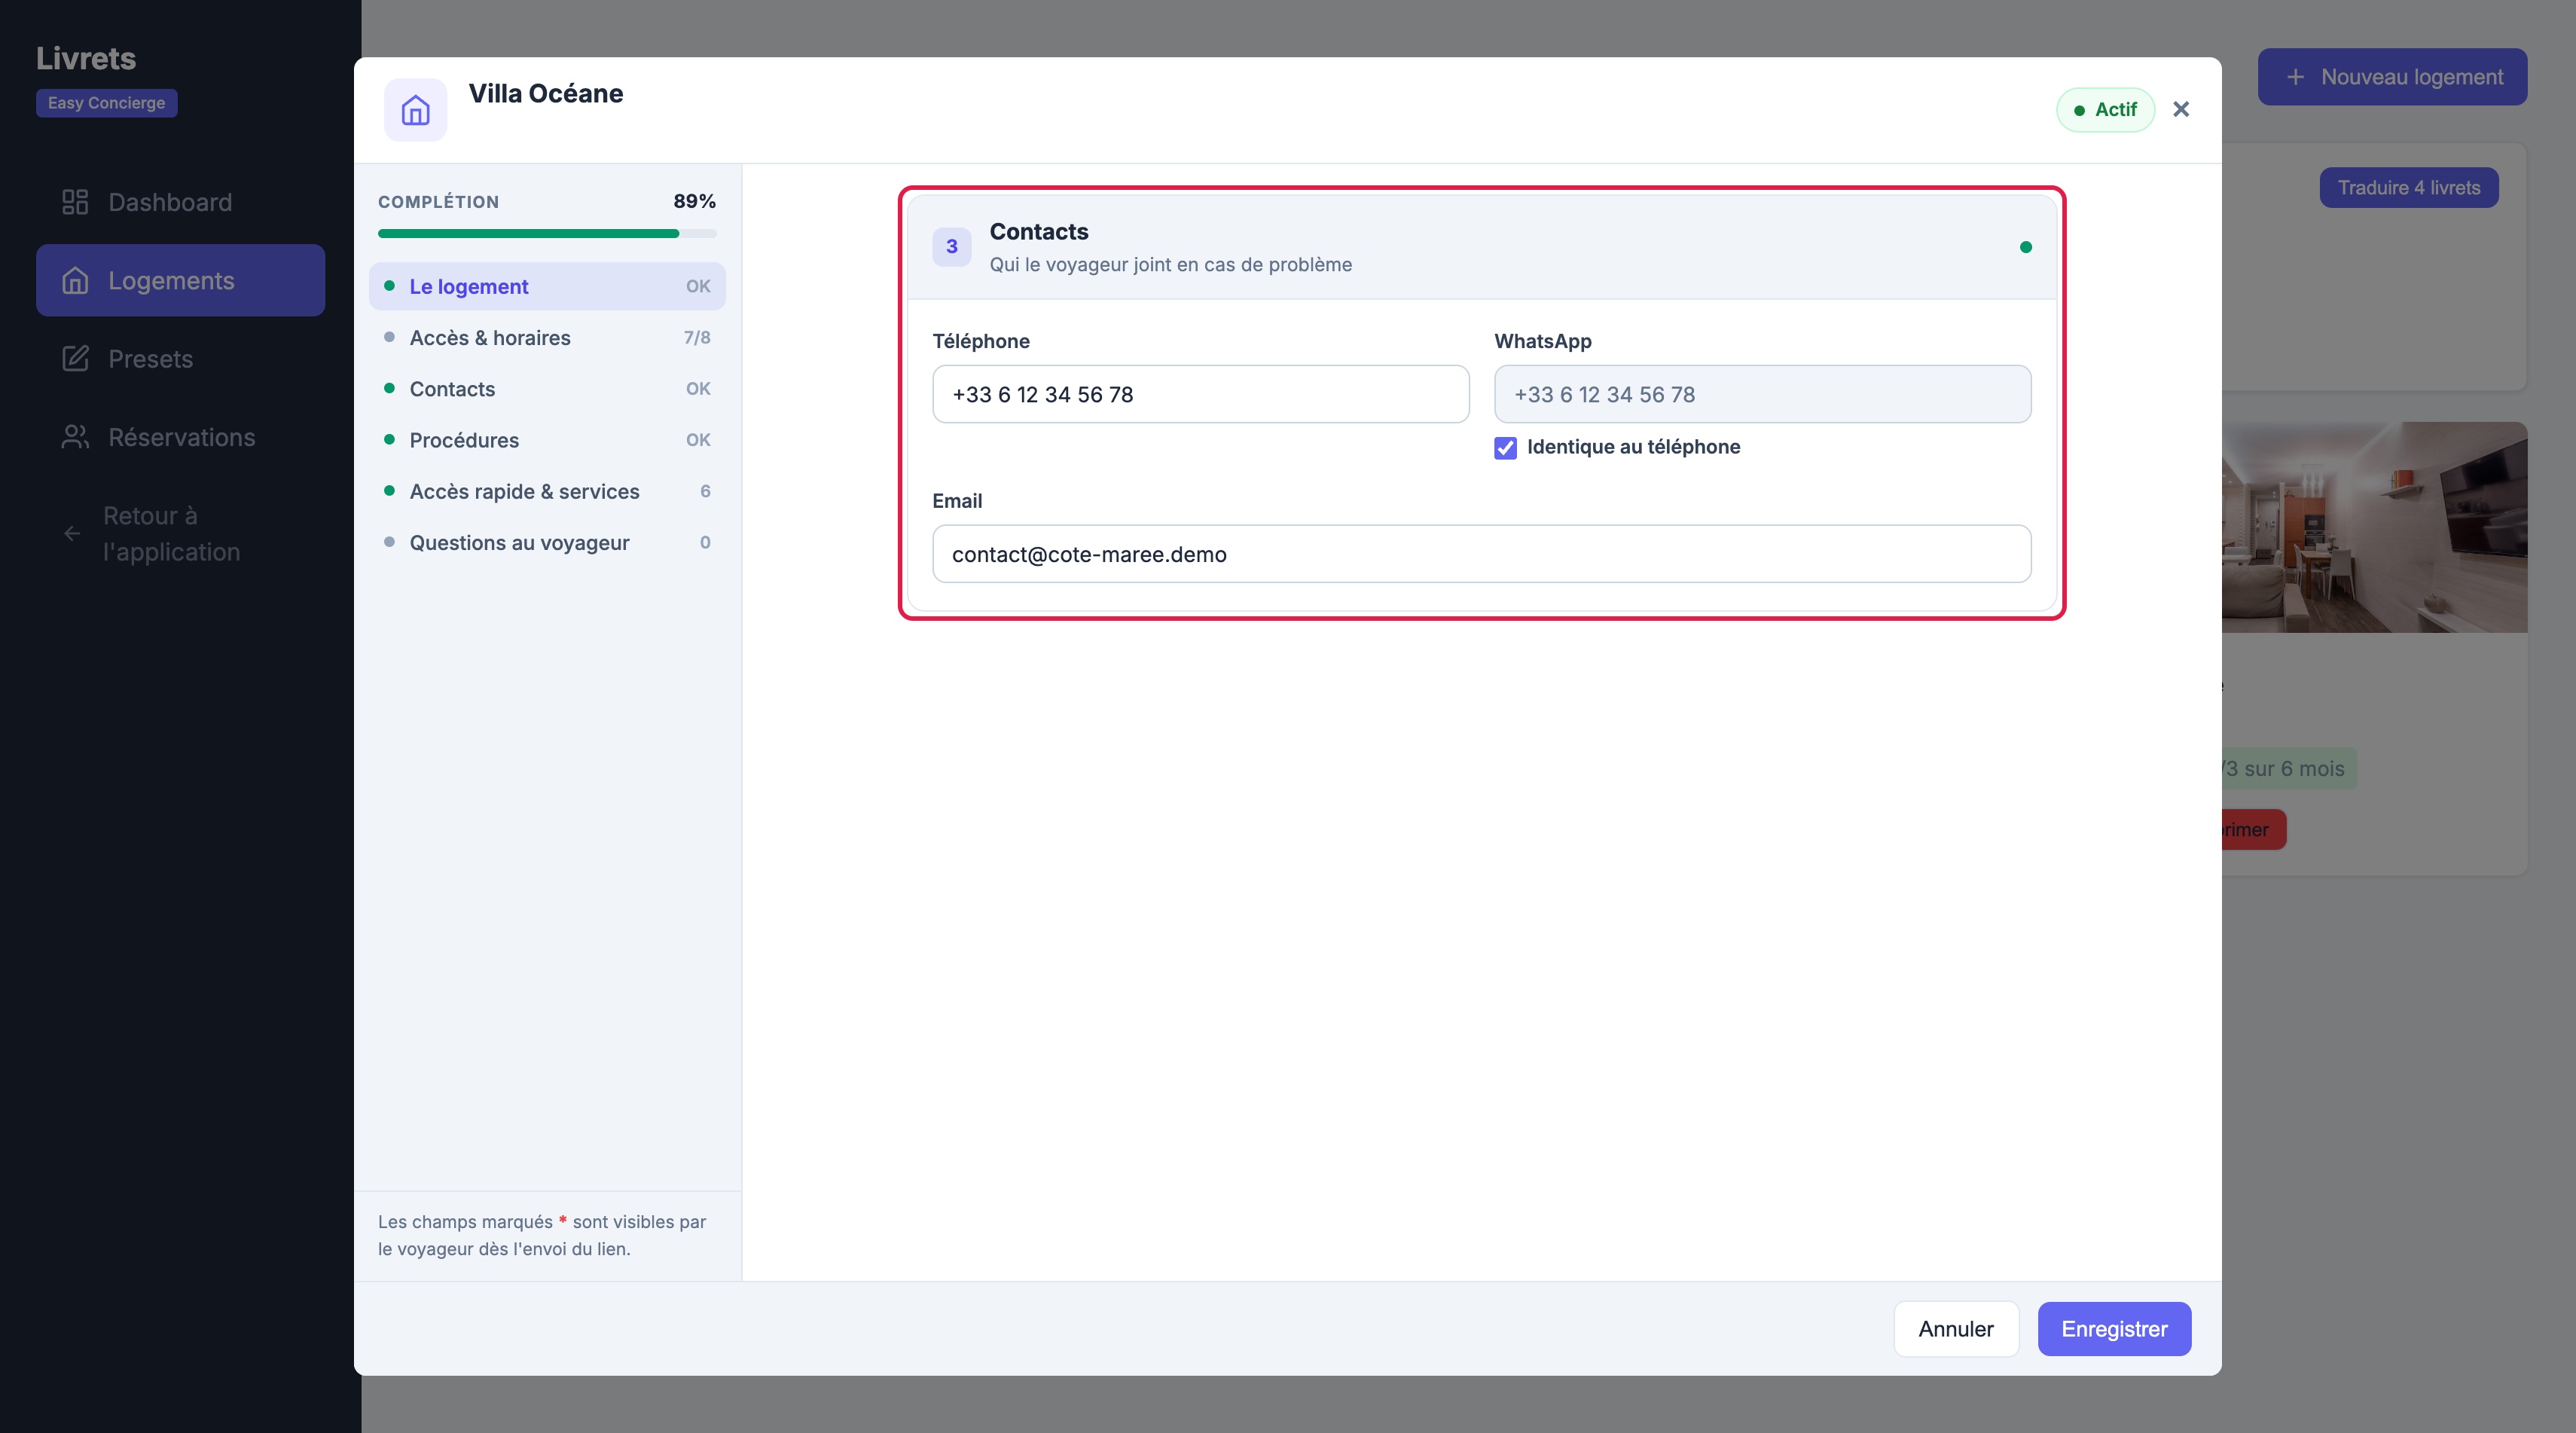Click the completion progress bar
This screenshot has height=1433, width=2576.
point(547,234)
